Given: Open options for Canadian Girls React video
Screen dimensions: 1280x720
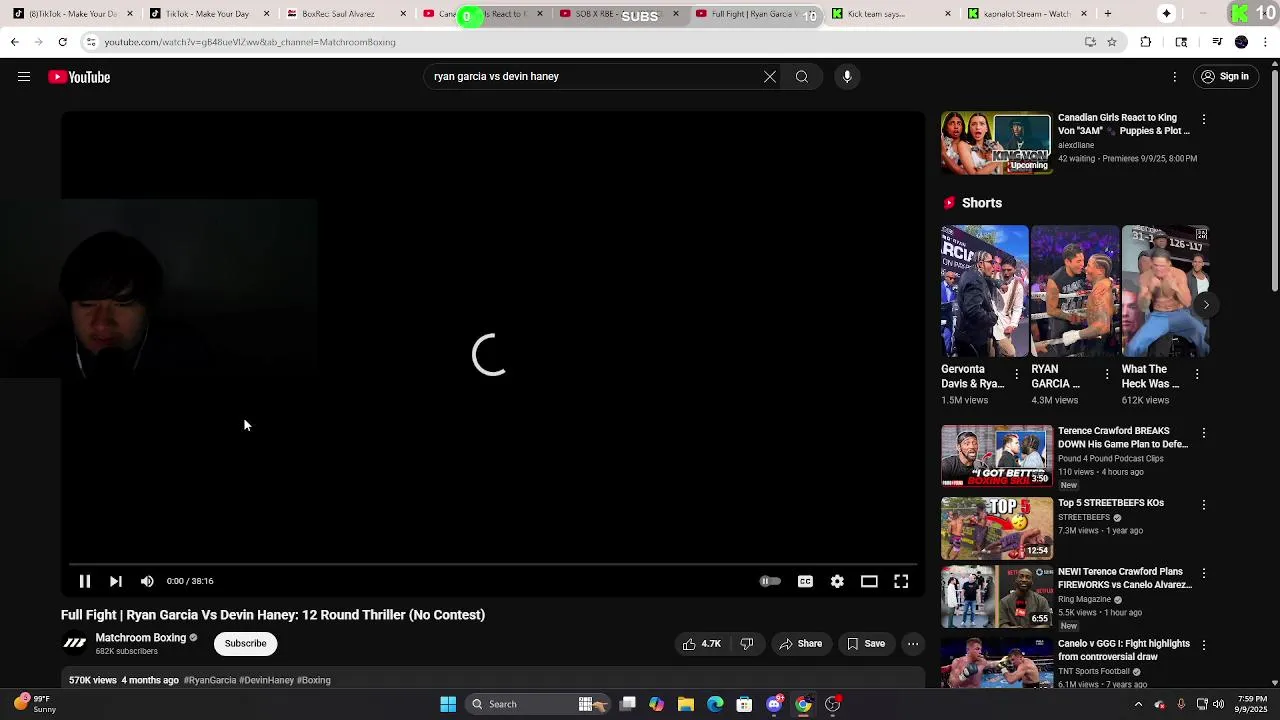Looking at the screenshot, I should tap(1204, 119).
